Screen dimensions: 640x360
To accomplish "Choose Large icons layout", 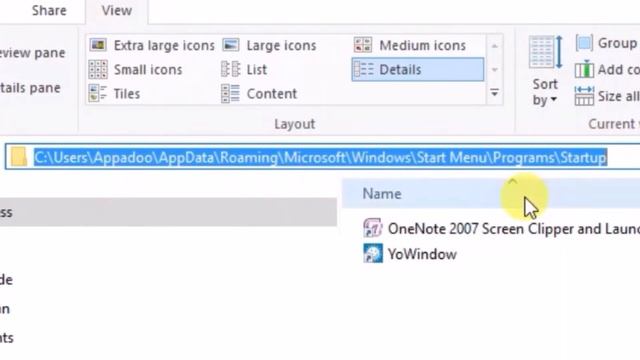I will [x=269, y=45].
